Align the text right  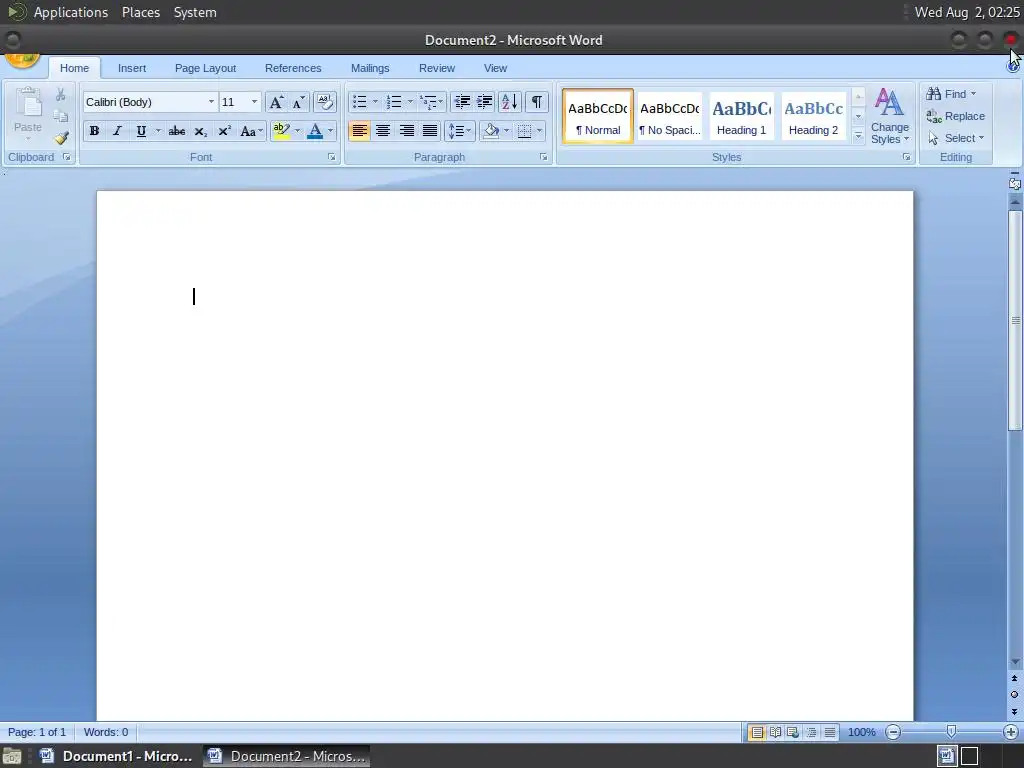406,131
